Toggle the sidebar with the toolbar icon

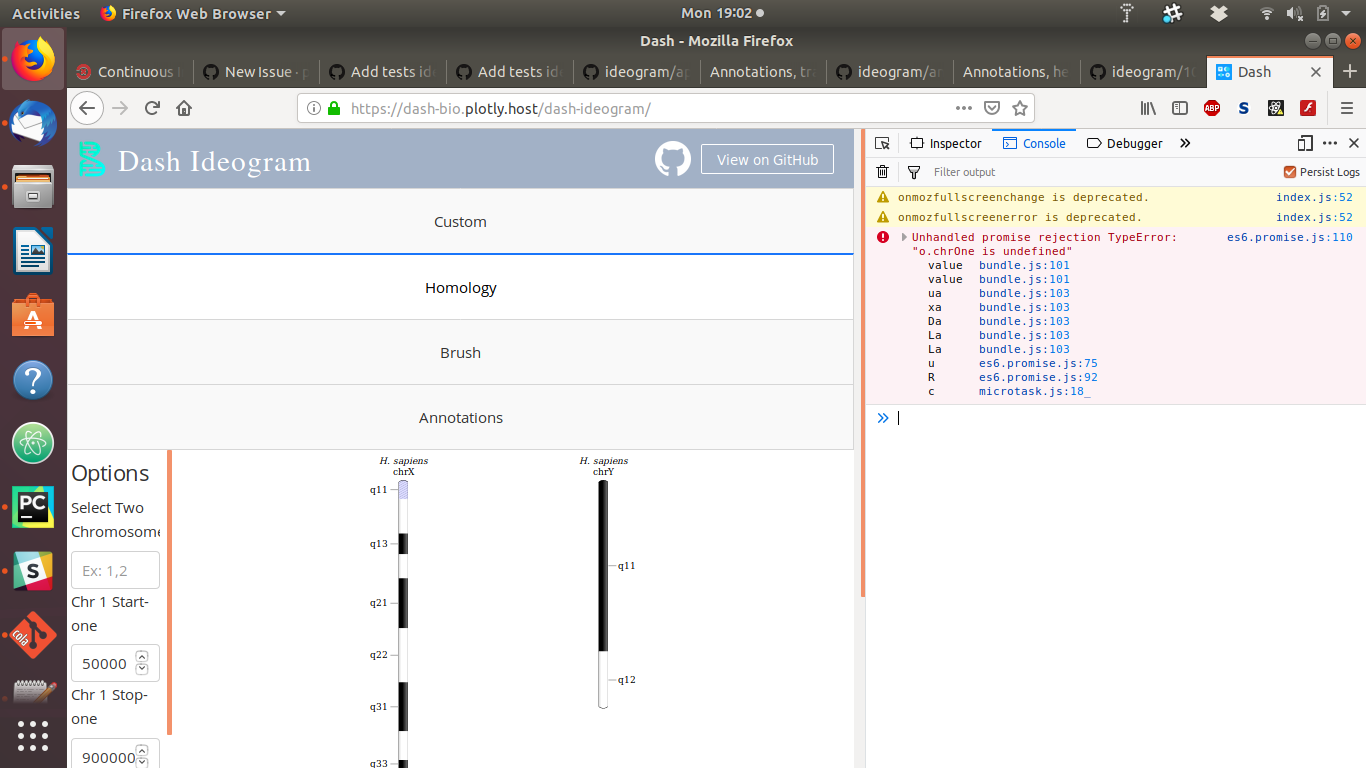1180,108
